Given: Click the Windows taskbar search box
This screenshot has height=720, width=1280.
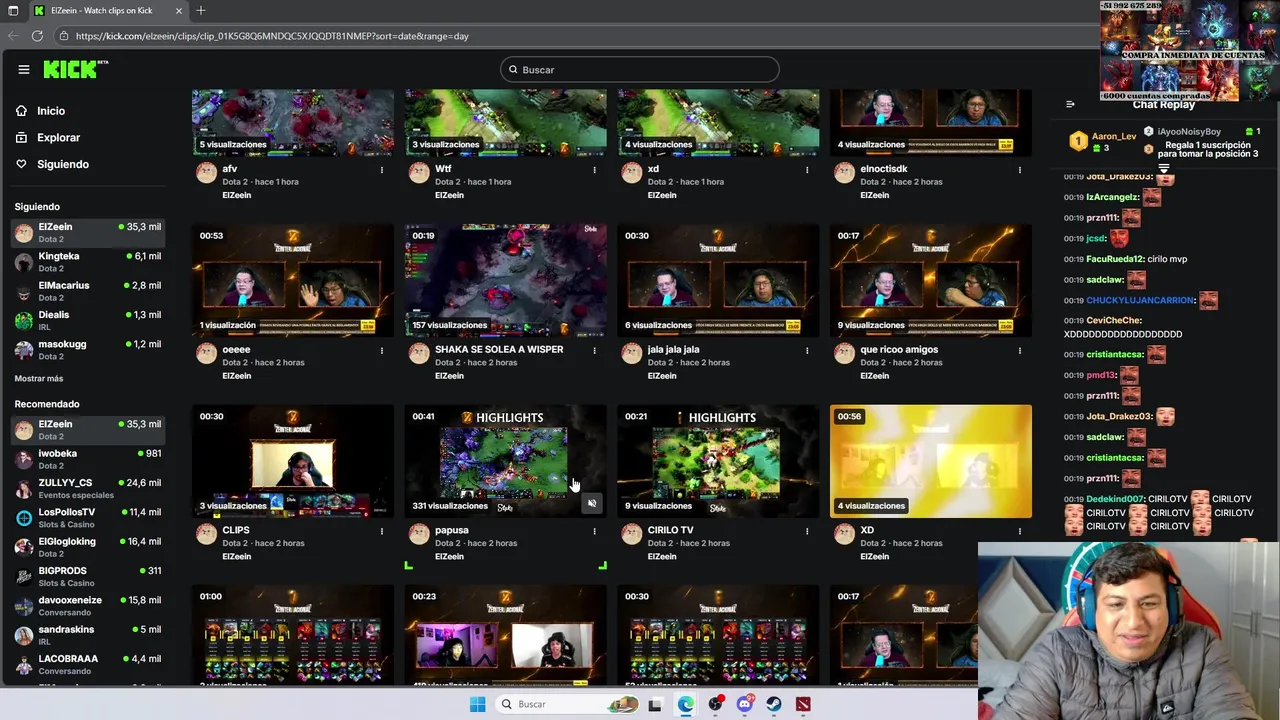Looking at the screenshot, I should (568, 704).
